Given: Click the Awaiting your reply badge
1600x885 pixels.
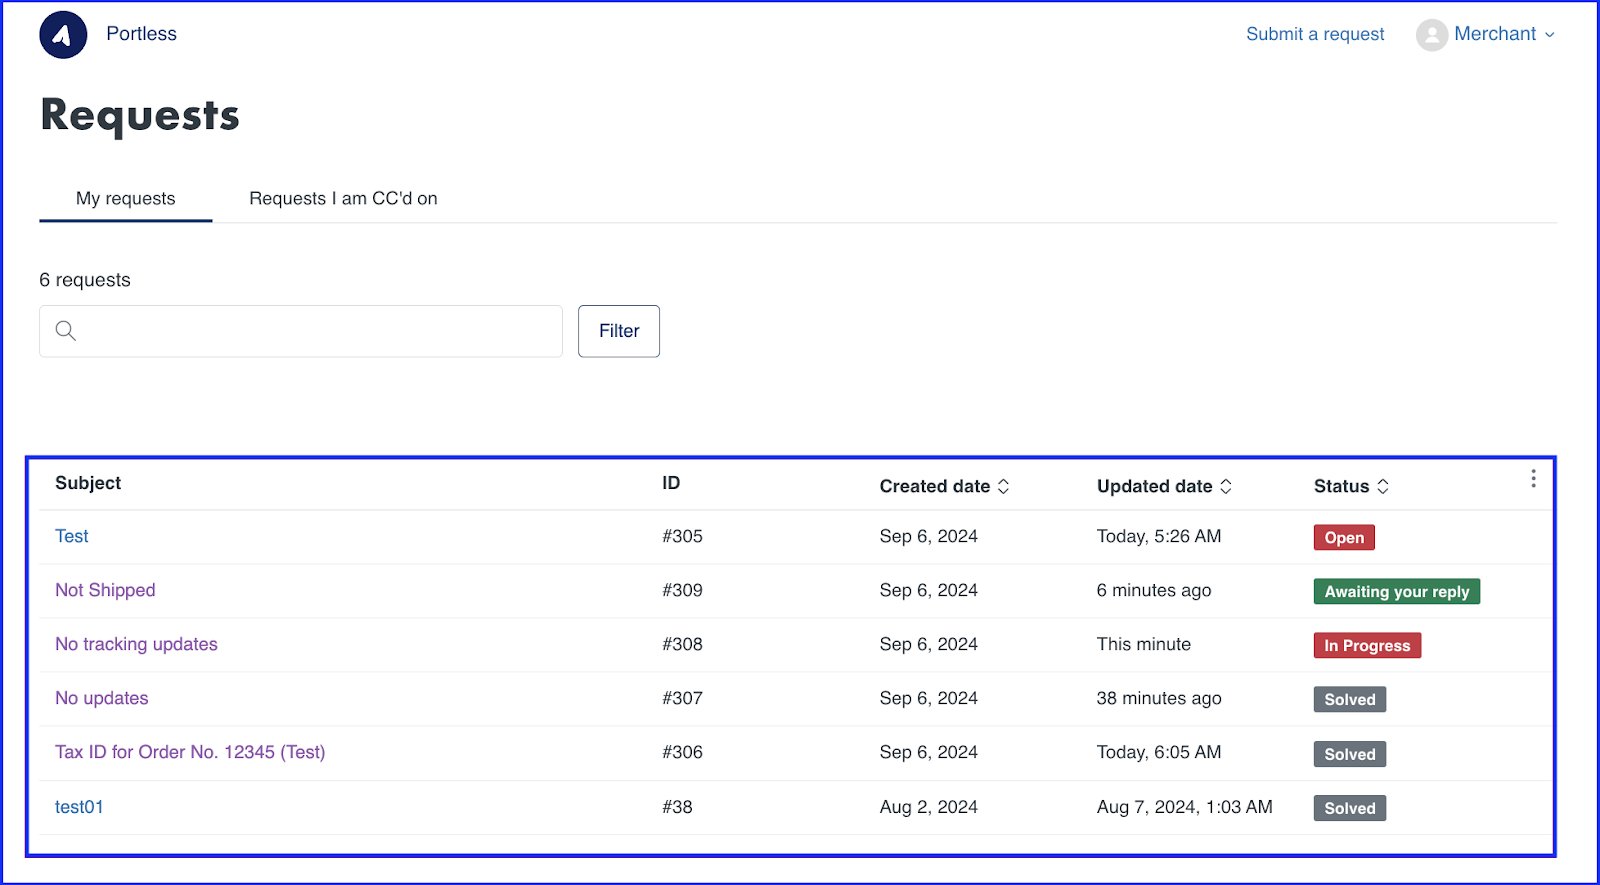Looking at the screenshot, I should [1396, 592].
